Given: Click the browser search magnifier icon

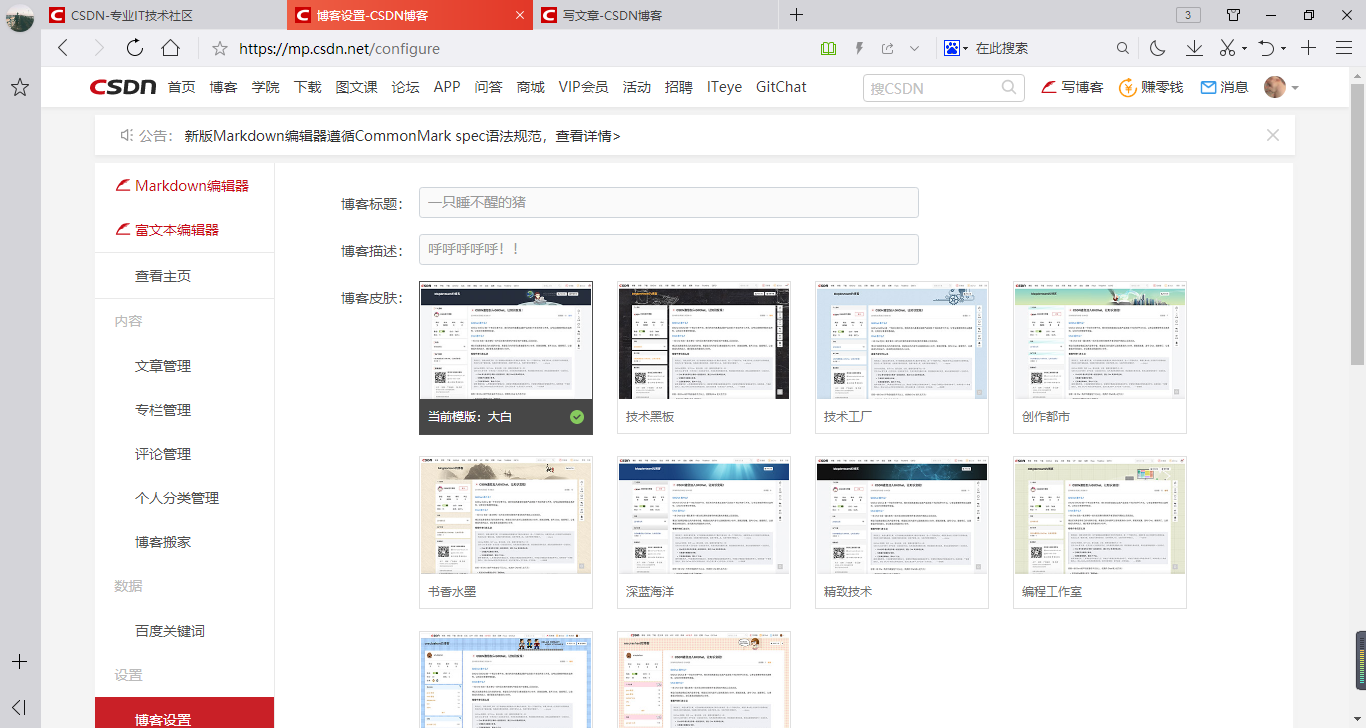Looking at the screenshot, I should [x=1123, y=48].
